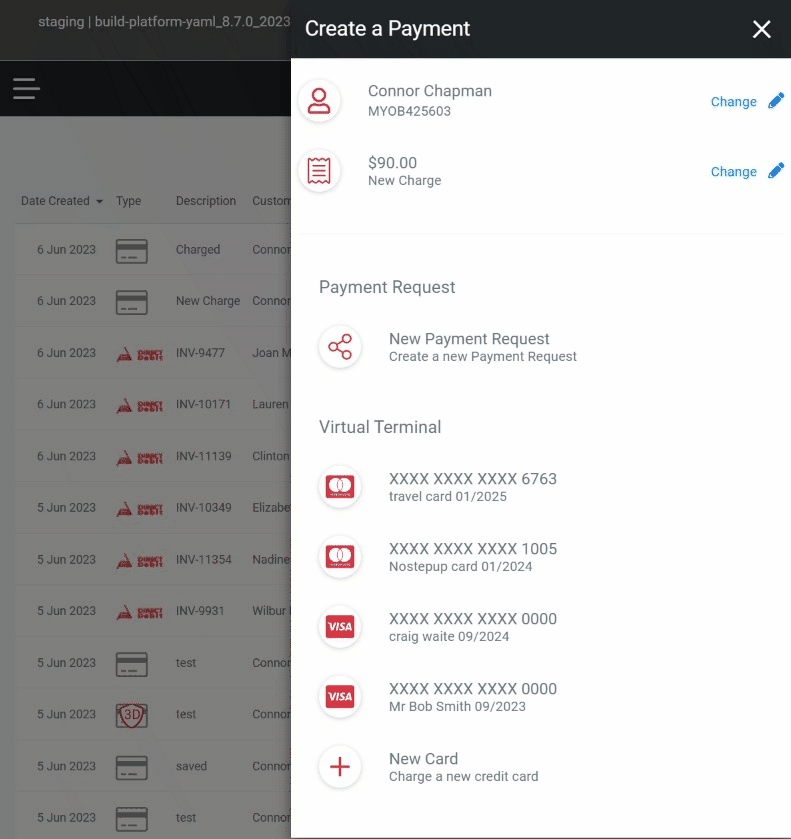Click the pencil icon next to customer Change
The height and width of the screenshot is (839, 791).
pyautogui.click(x=776, y=101)
